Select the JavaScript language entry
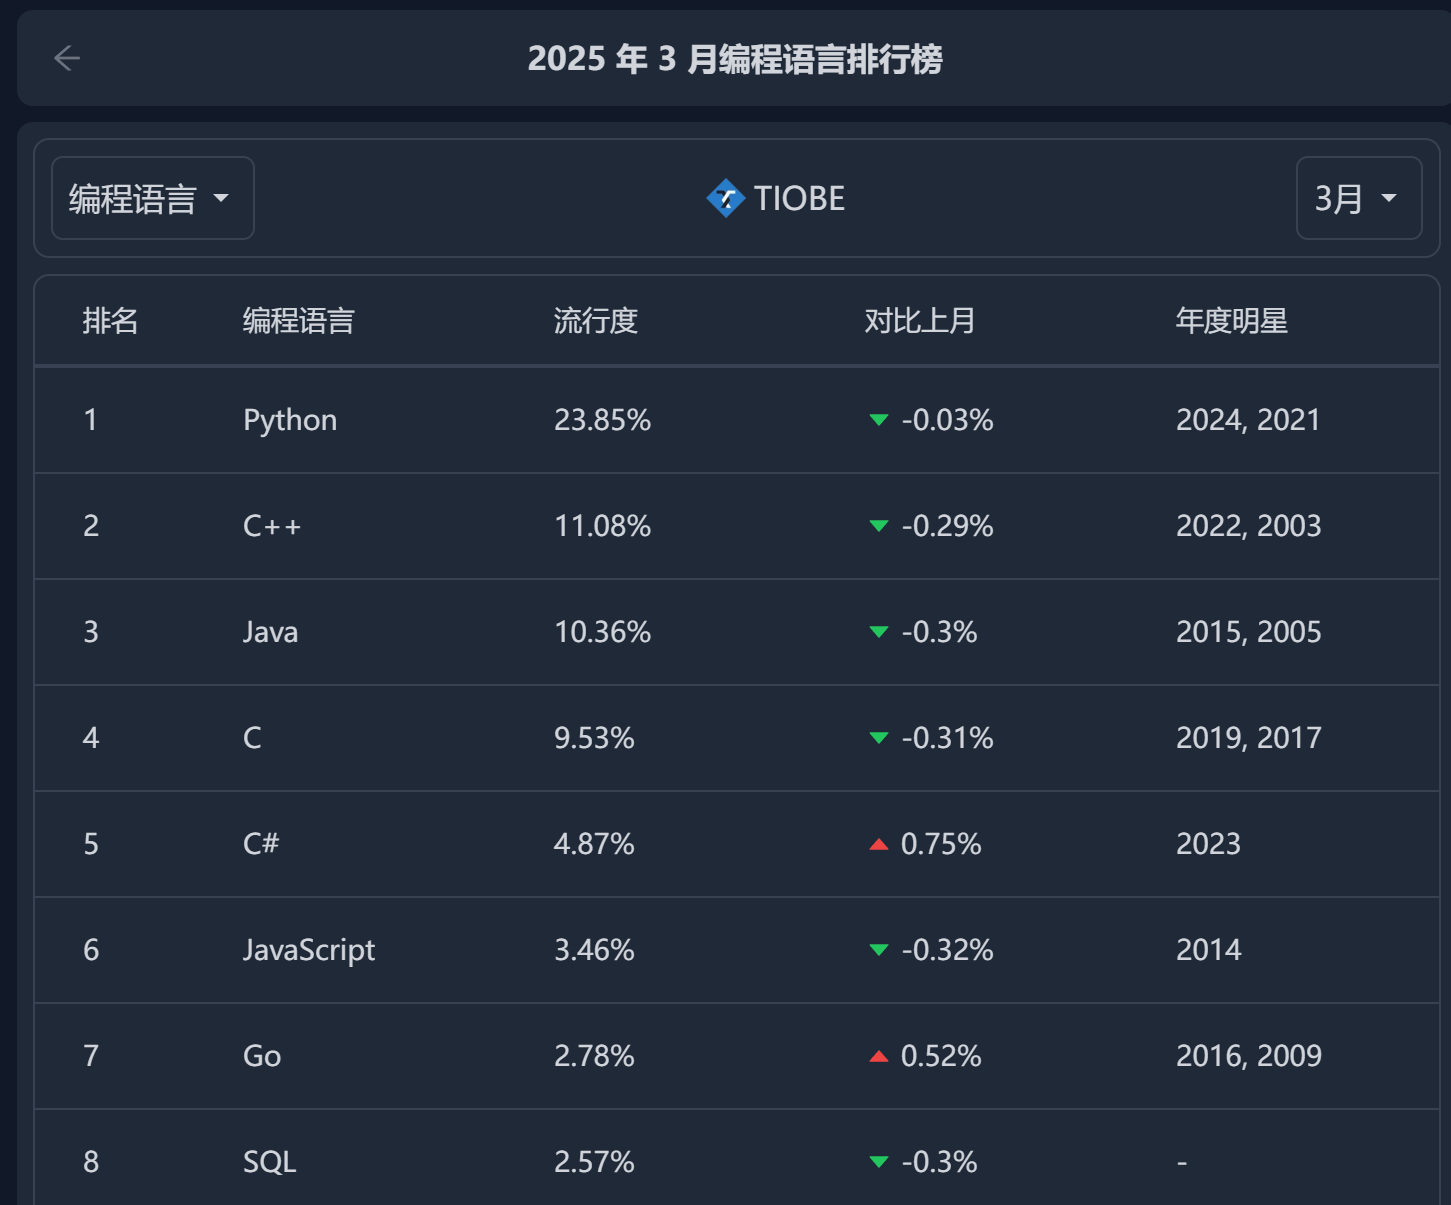Image resolution: width=1451 pixels, height=1205 pixels. click(x=309, y=950)
